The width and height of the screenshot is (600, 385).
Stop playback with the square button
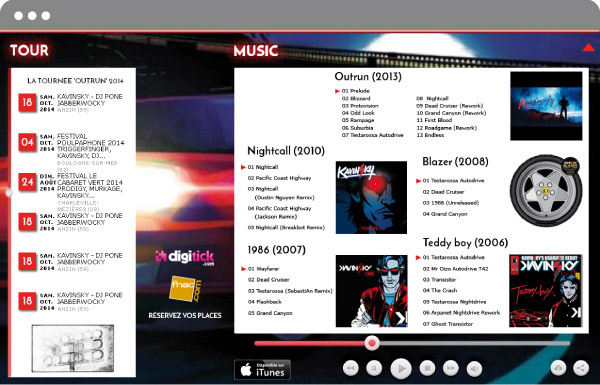[427, 368]
